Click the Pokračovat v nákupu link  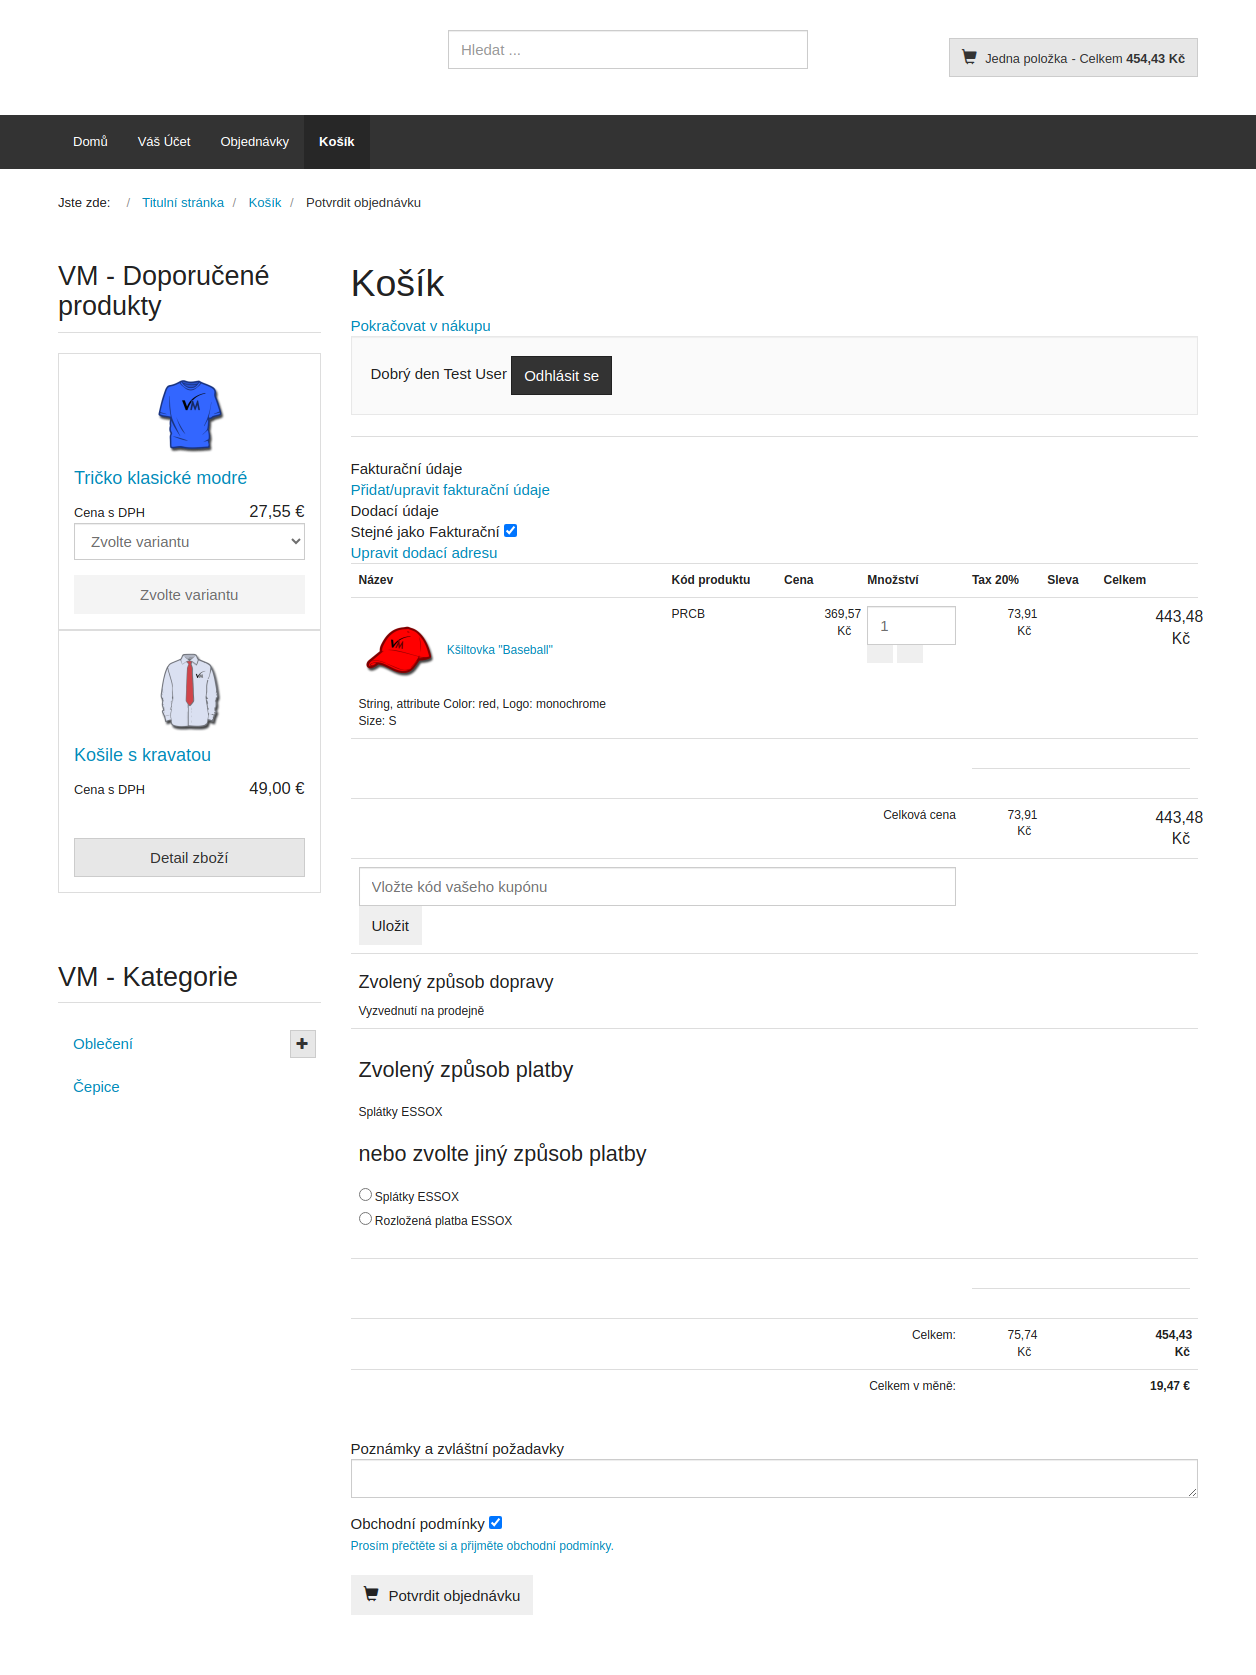[420, 326]
